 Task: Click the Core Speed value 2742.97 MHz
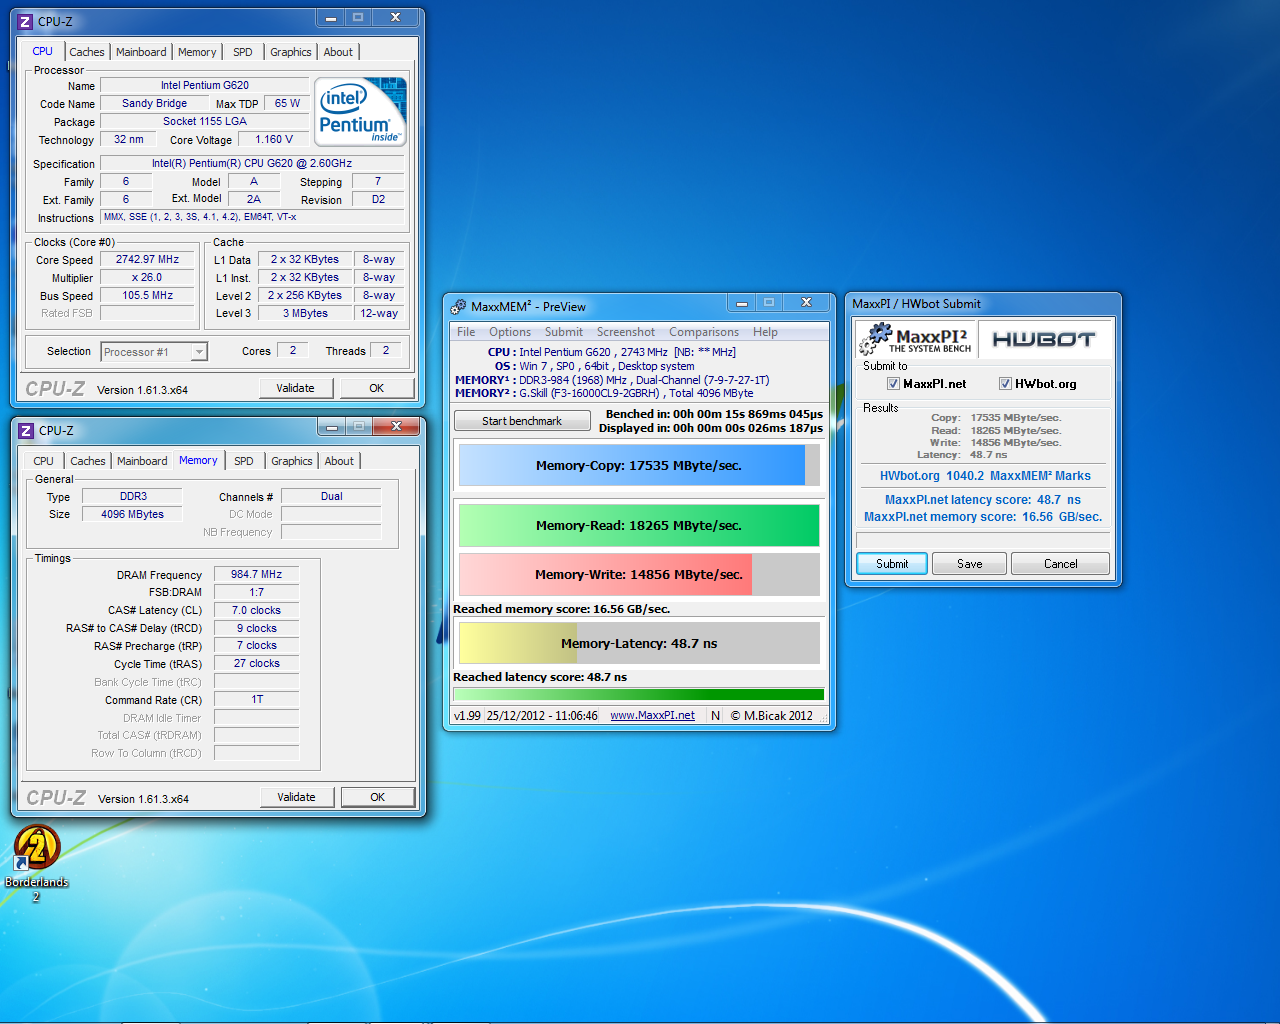pos(148,259)
